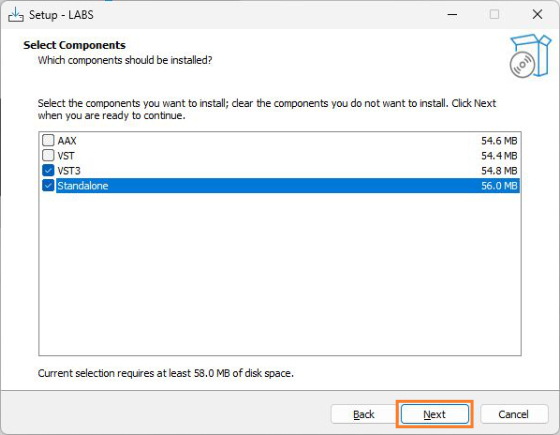Uncheck the VST3 component checkbox
Image resolution: width=560 pixels, height=435 pixels.
tap(48, 170)
